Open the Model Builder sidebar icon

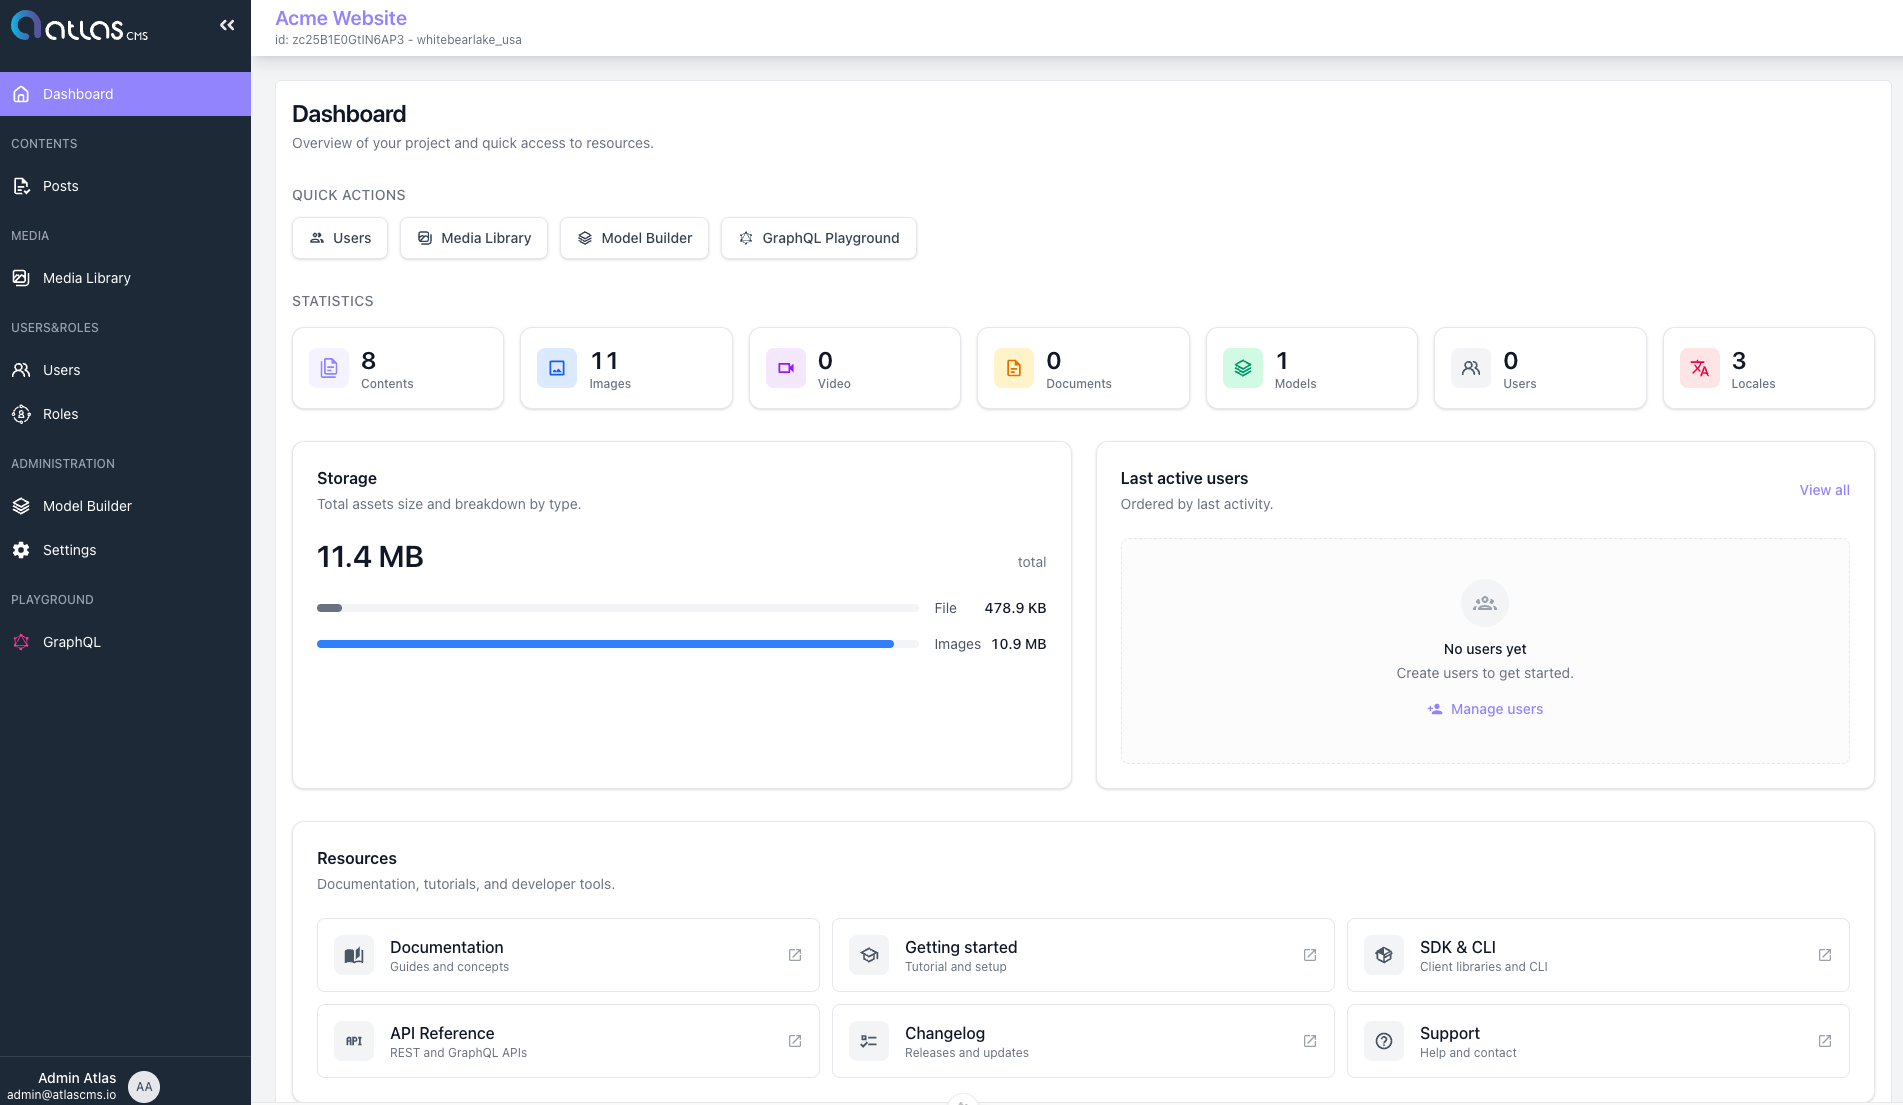tap(21, 506)
